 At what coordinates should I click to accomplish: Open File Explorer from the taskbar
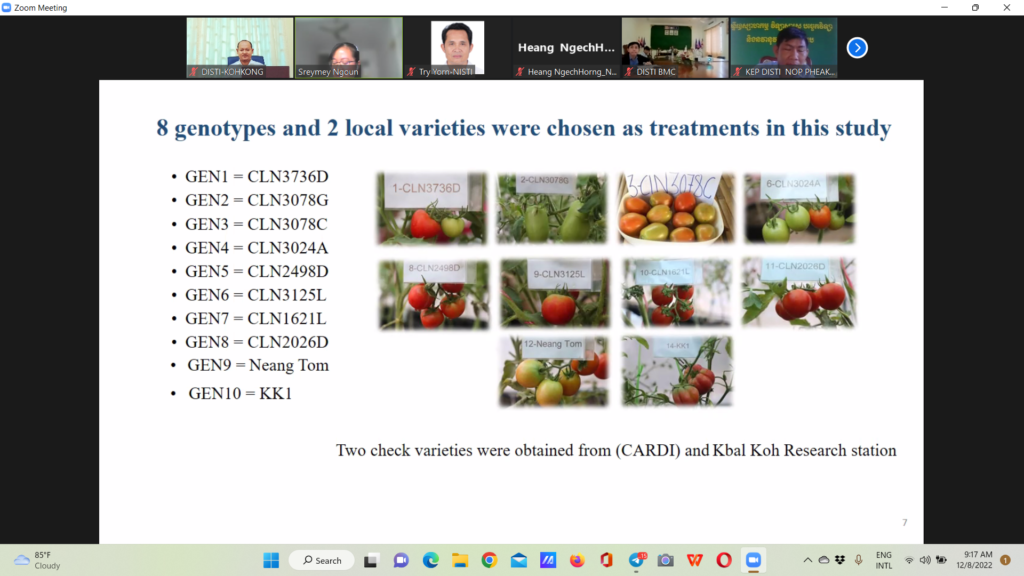(460, 560)
